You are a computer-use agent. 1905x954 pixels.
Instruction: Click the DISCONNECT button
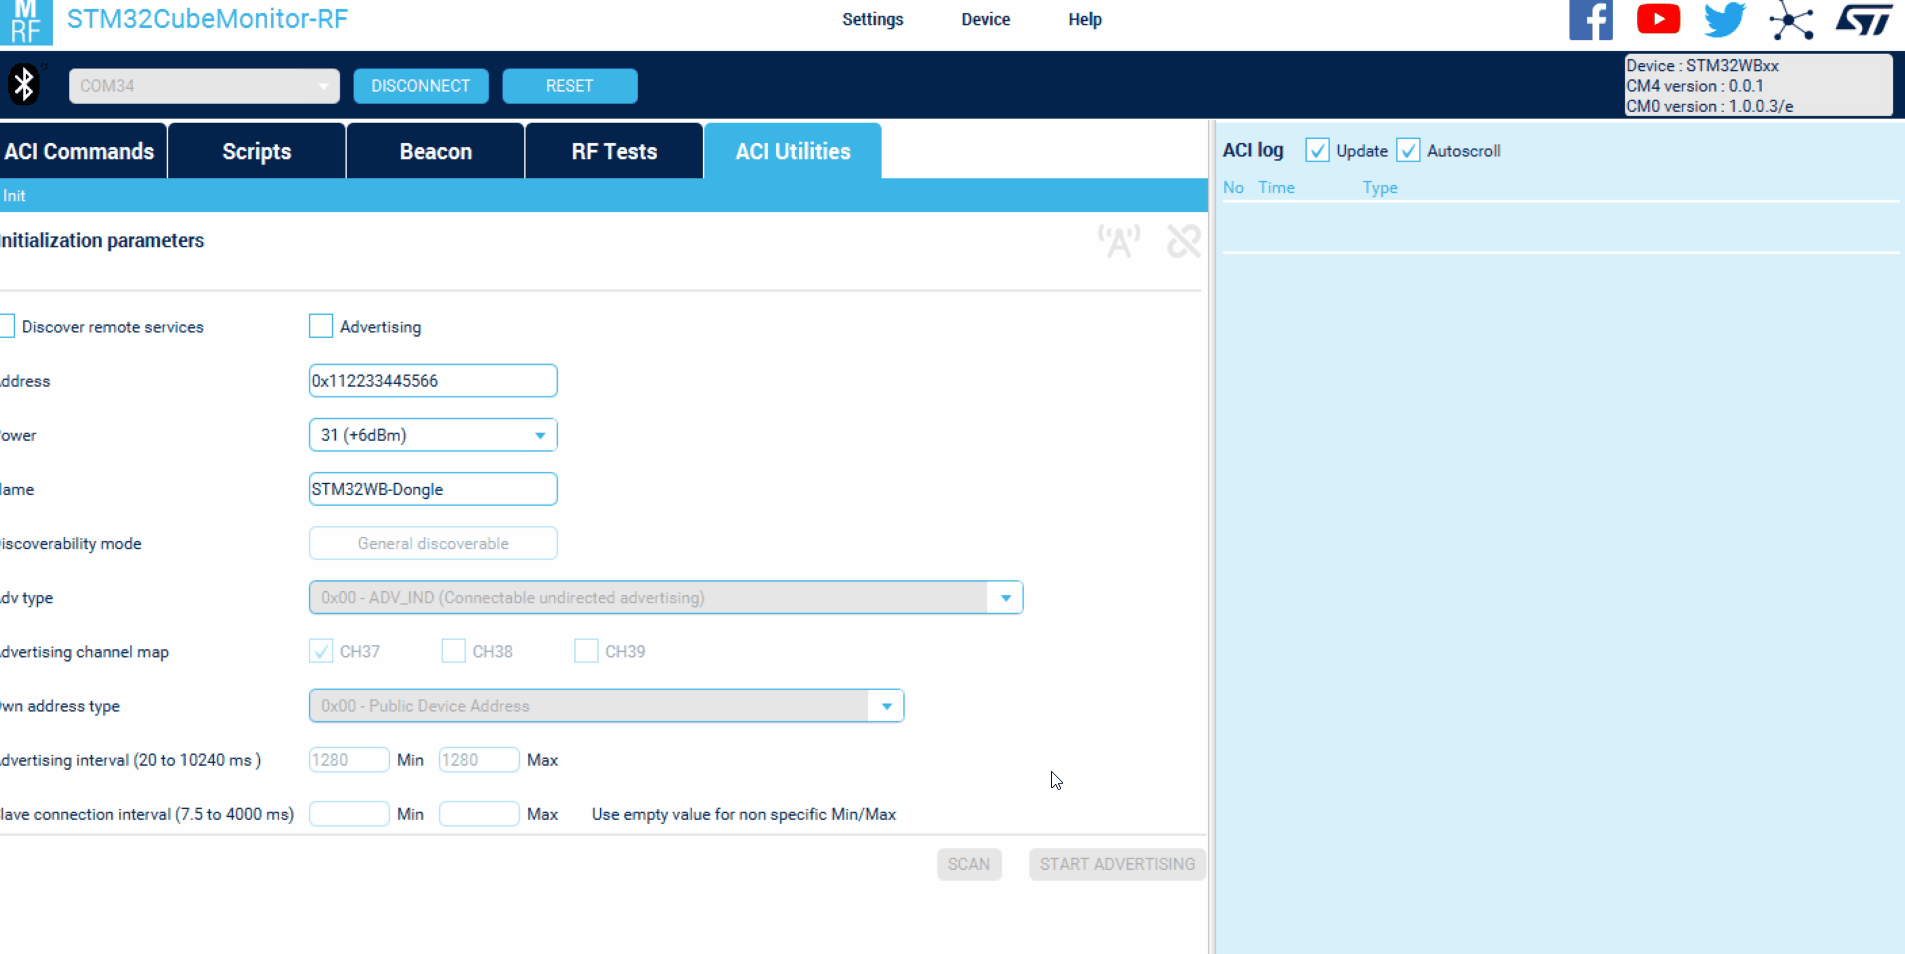421,86
